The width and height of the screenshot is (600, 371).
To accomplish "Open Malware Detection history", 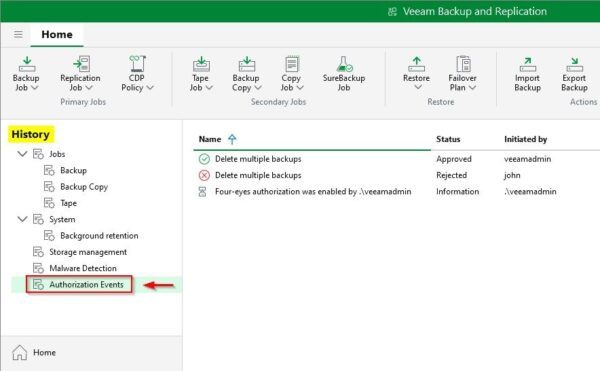I will (83, 268).
